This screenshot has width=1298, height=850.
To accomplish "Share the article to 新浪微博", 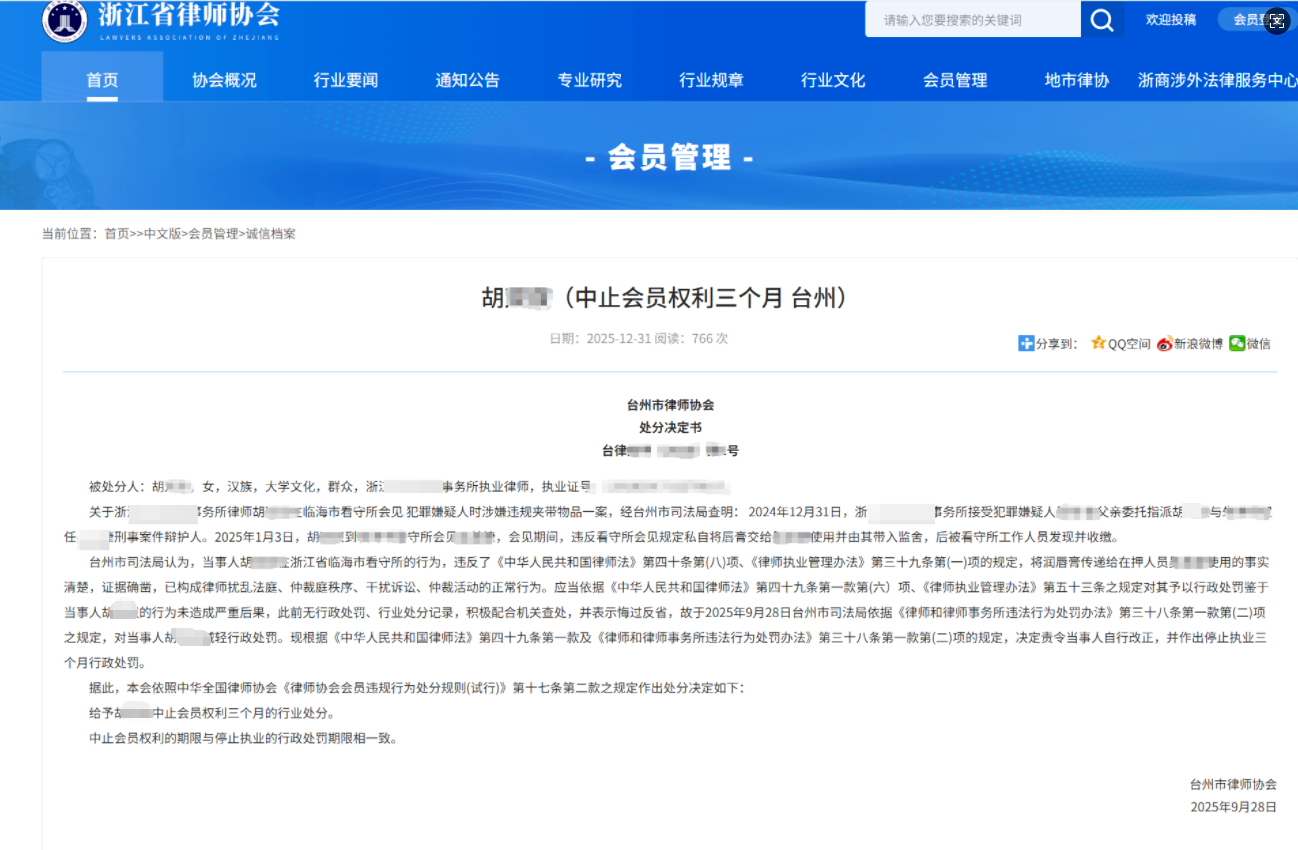I will click(1189, 343).
